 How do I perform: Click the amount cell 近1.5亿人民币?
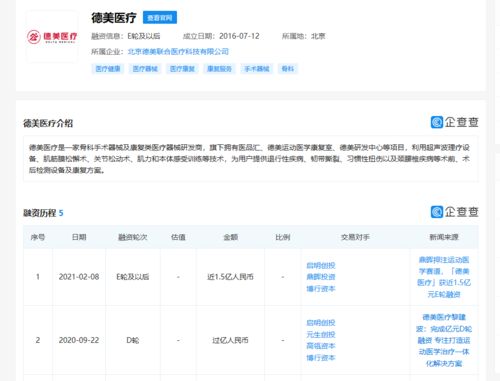[x=230, y=277]
